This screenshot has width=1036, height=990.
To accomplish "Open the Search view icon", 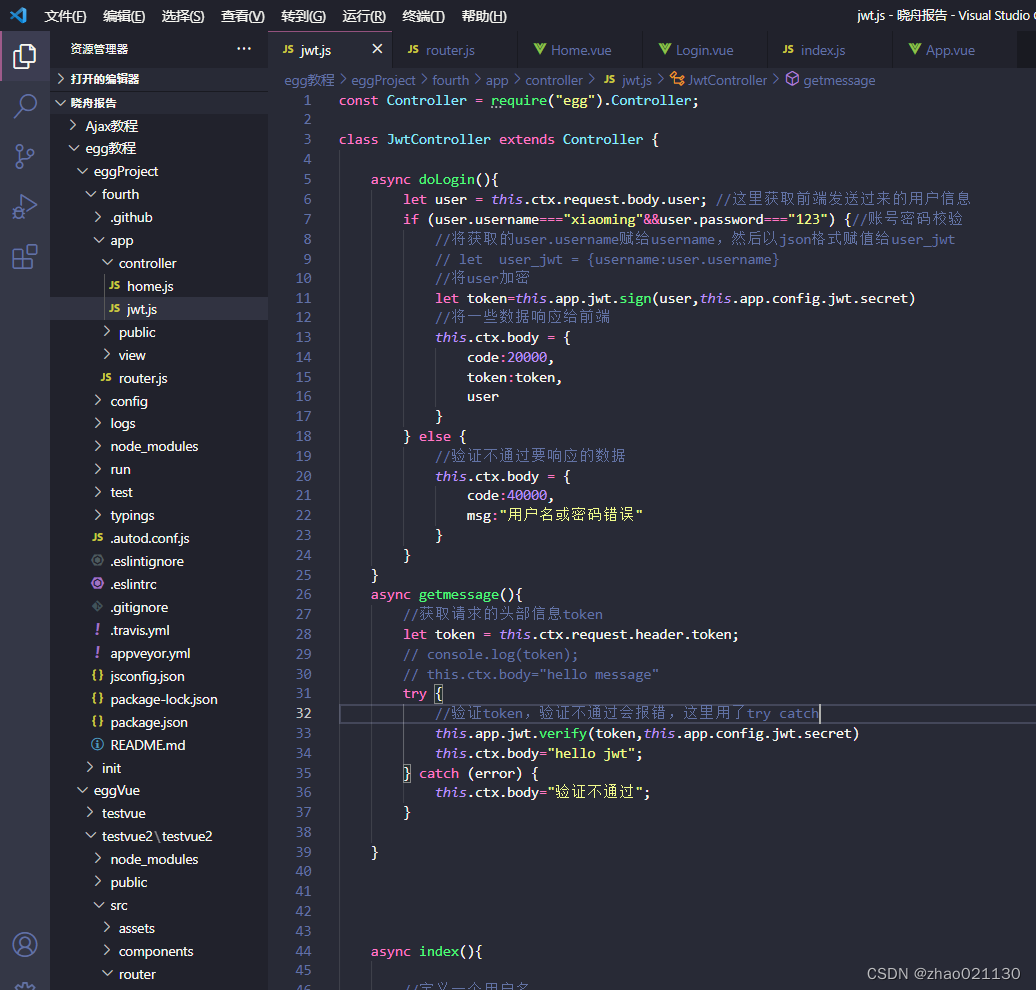I will tap(24, 106).
